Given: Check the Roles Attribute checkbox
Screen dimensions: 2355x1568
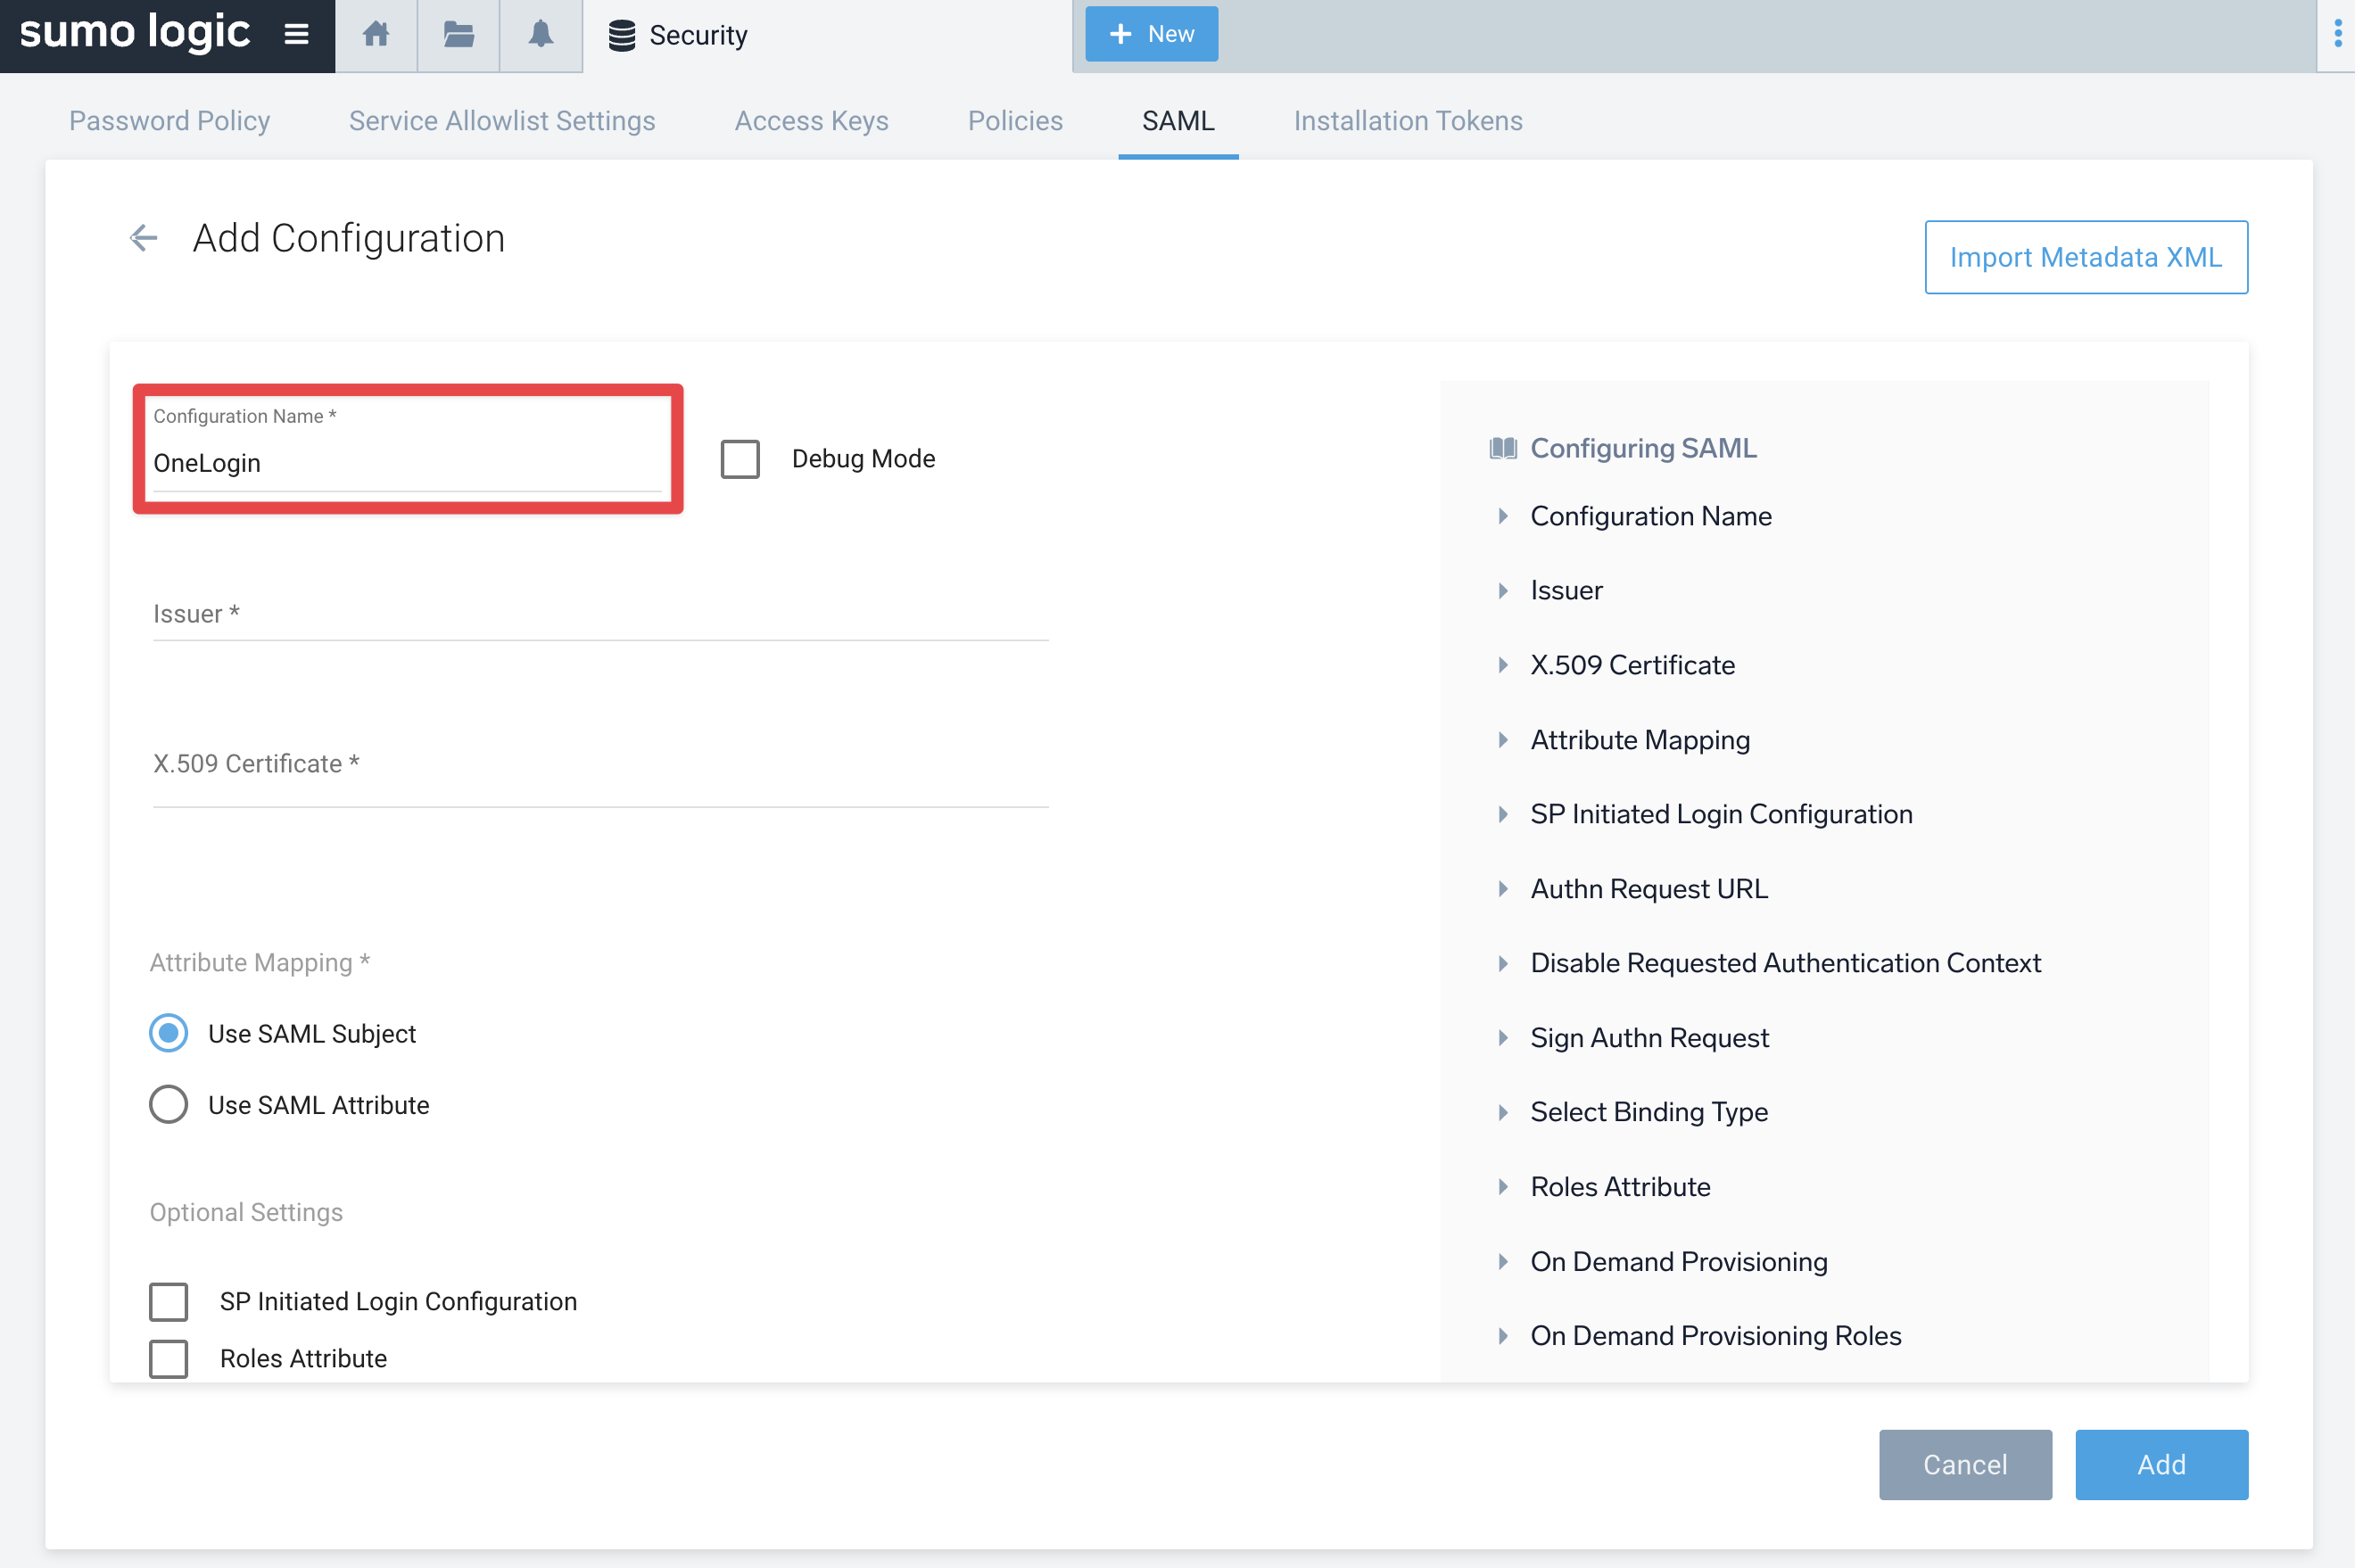Looking at the screenshot, I should click(x=168, y=1358).
